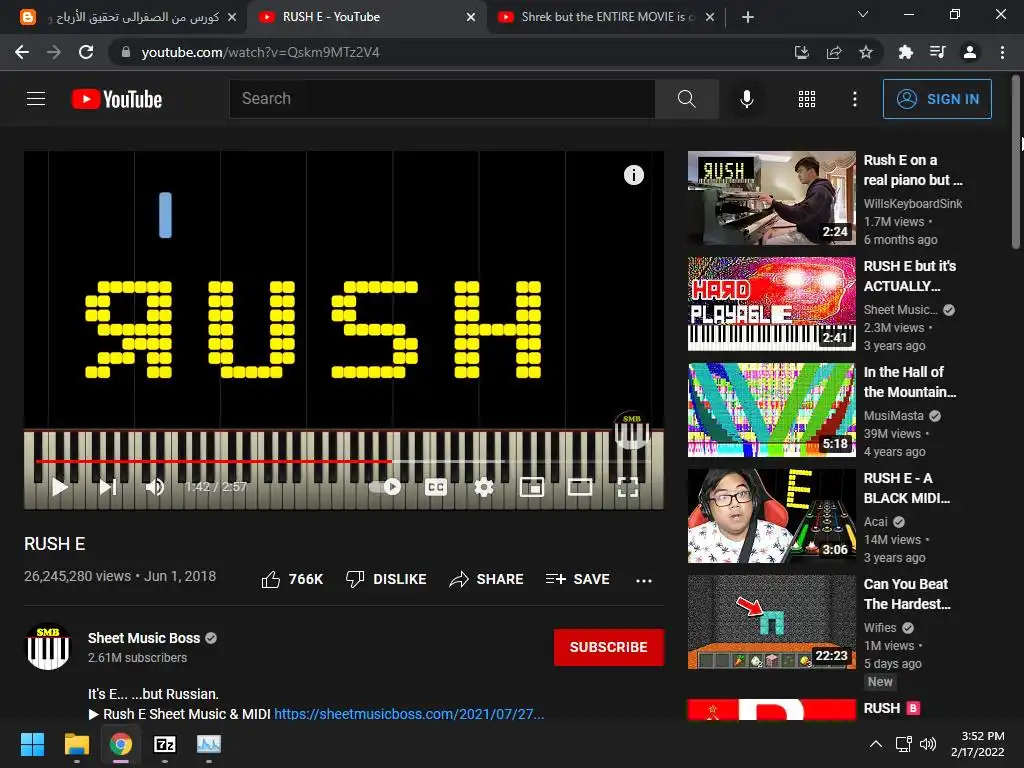
Task: Close the RUSH E tab
Action: (471, 17)
